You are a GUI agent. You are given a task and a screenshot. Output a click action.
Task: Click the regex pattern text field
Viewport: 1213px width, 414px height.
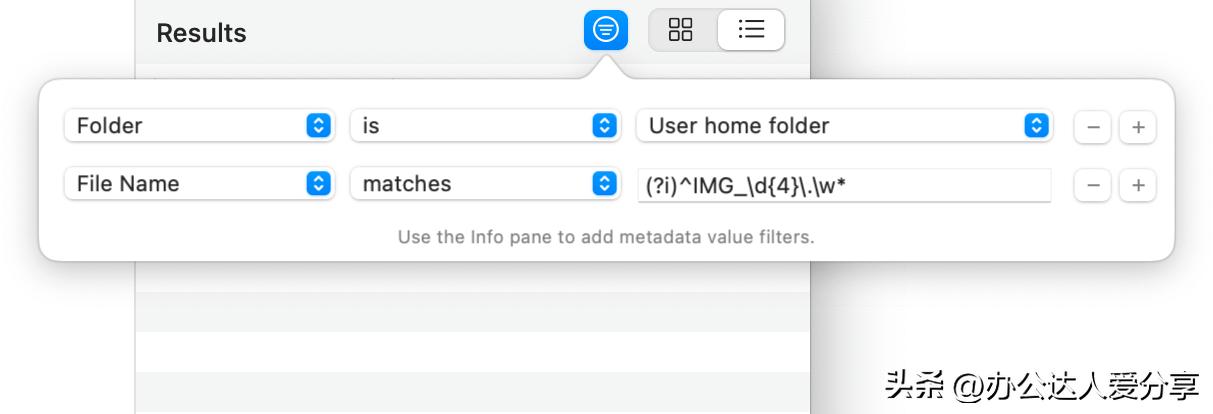coord(843,184)
